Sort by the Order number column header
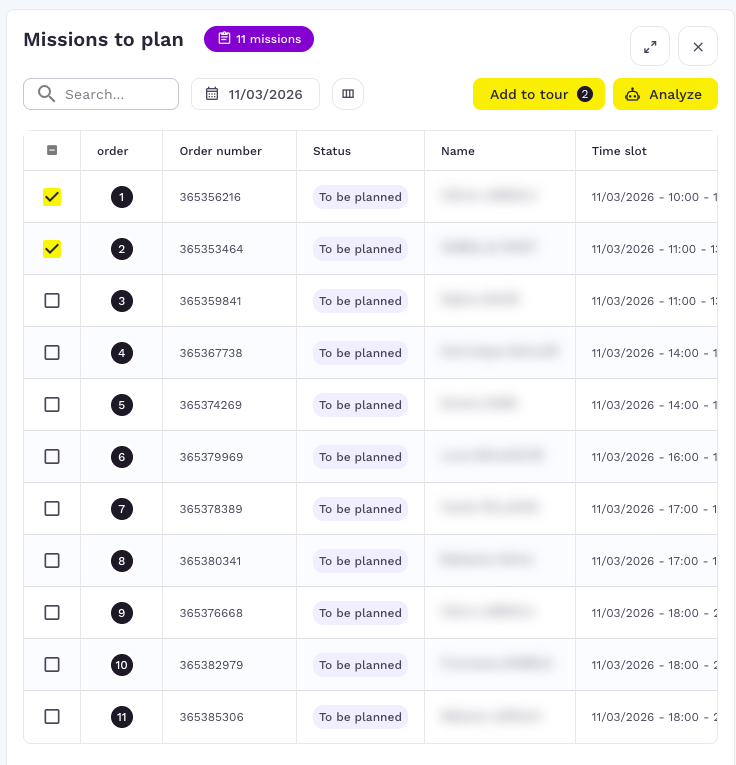 pyautogui.click(x=220, y=151)
